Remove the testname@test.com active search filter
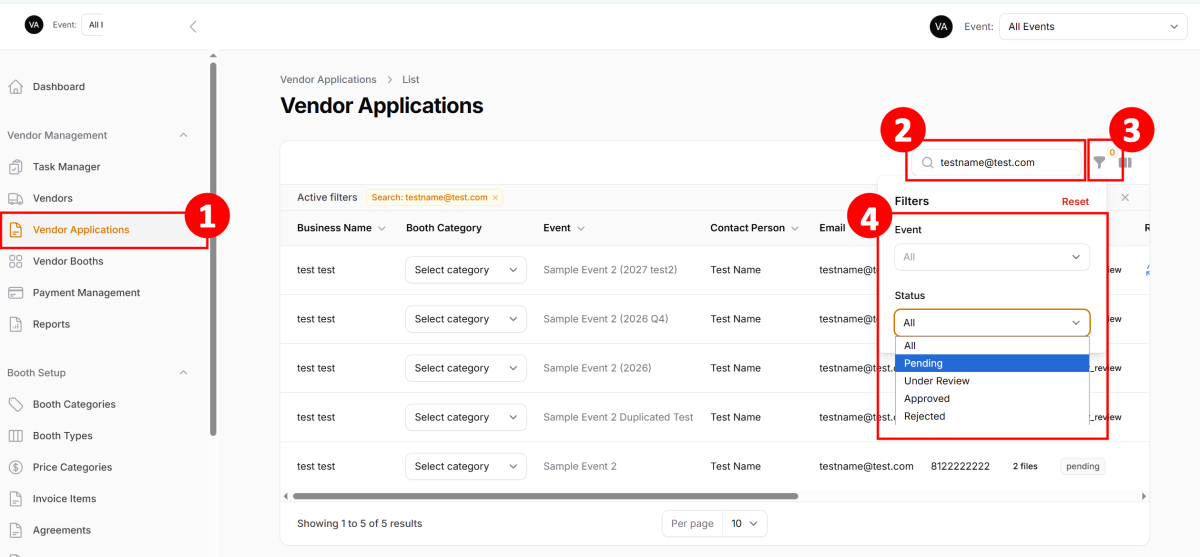 495,198
